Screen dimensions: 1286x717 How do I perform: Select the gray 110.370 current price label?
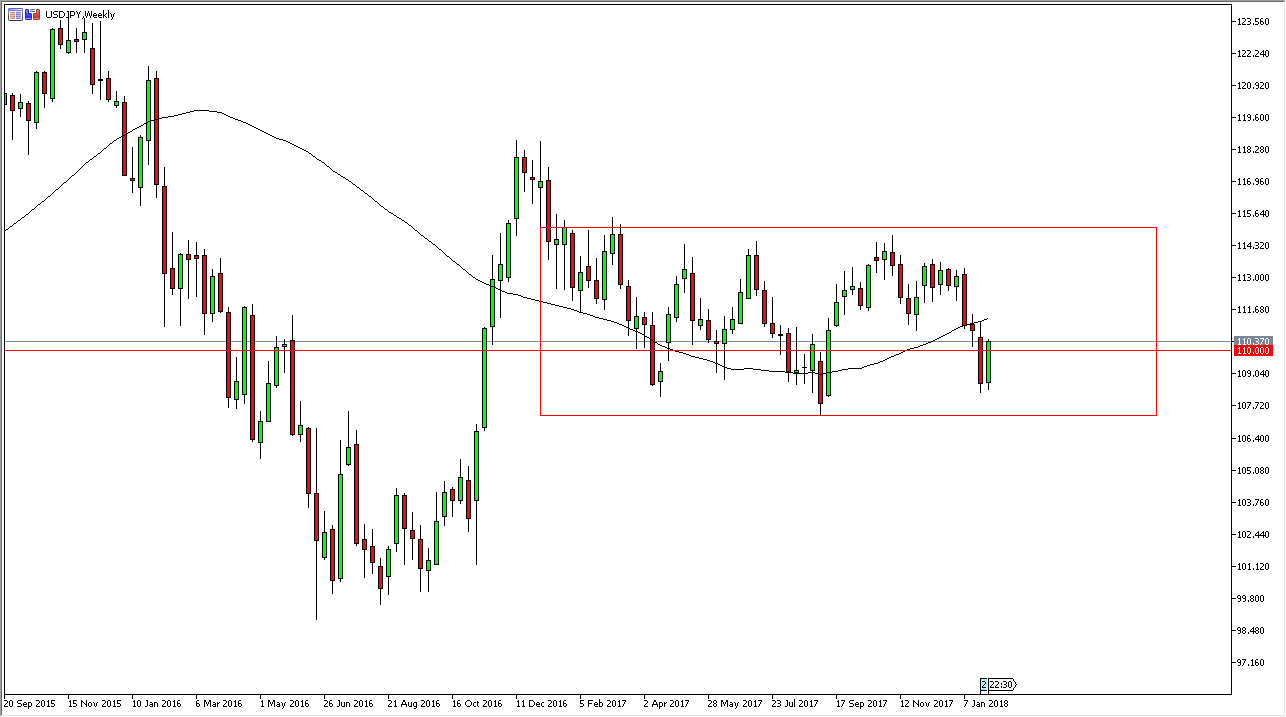[1253, 341]
